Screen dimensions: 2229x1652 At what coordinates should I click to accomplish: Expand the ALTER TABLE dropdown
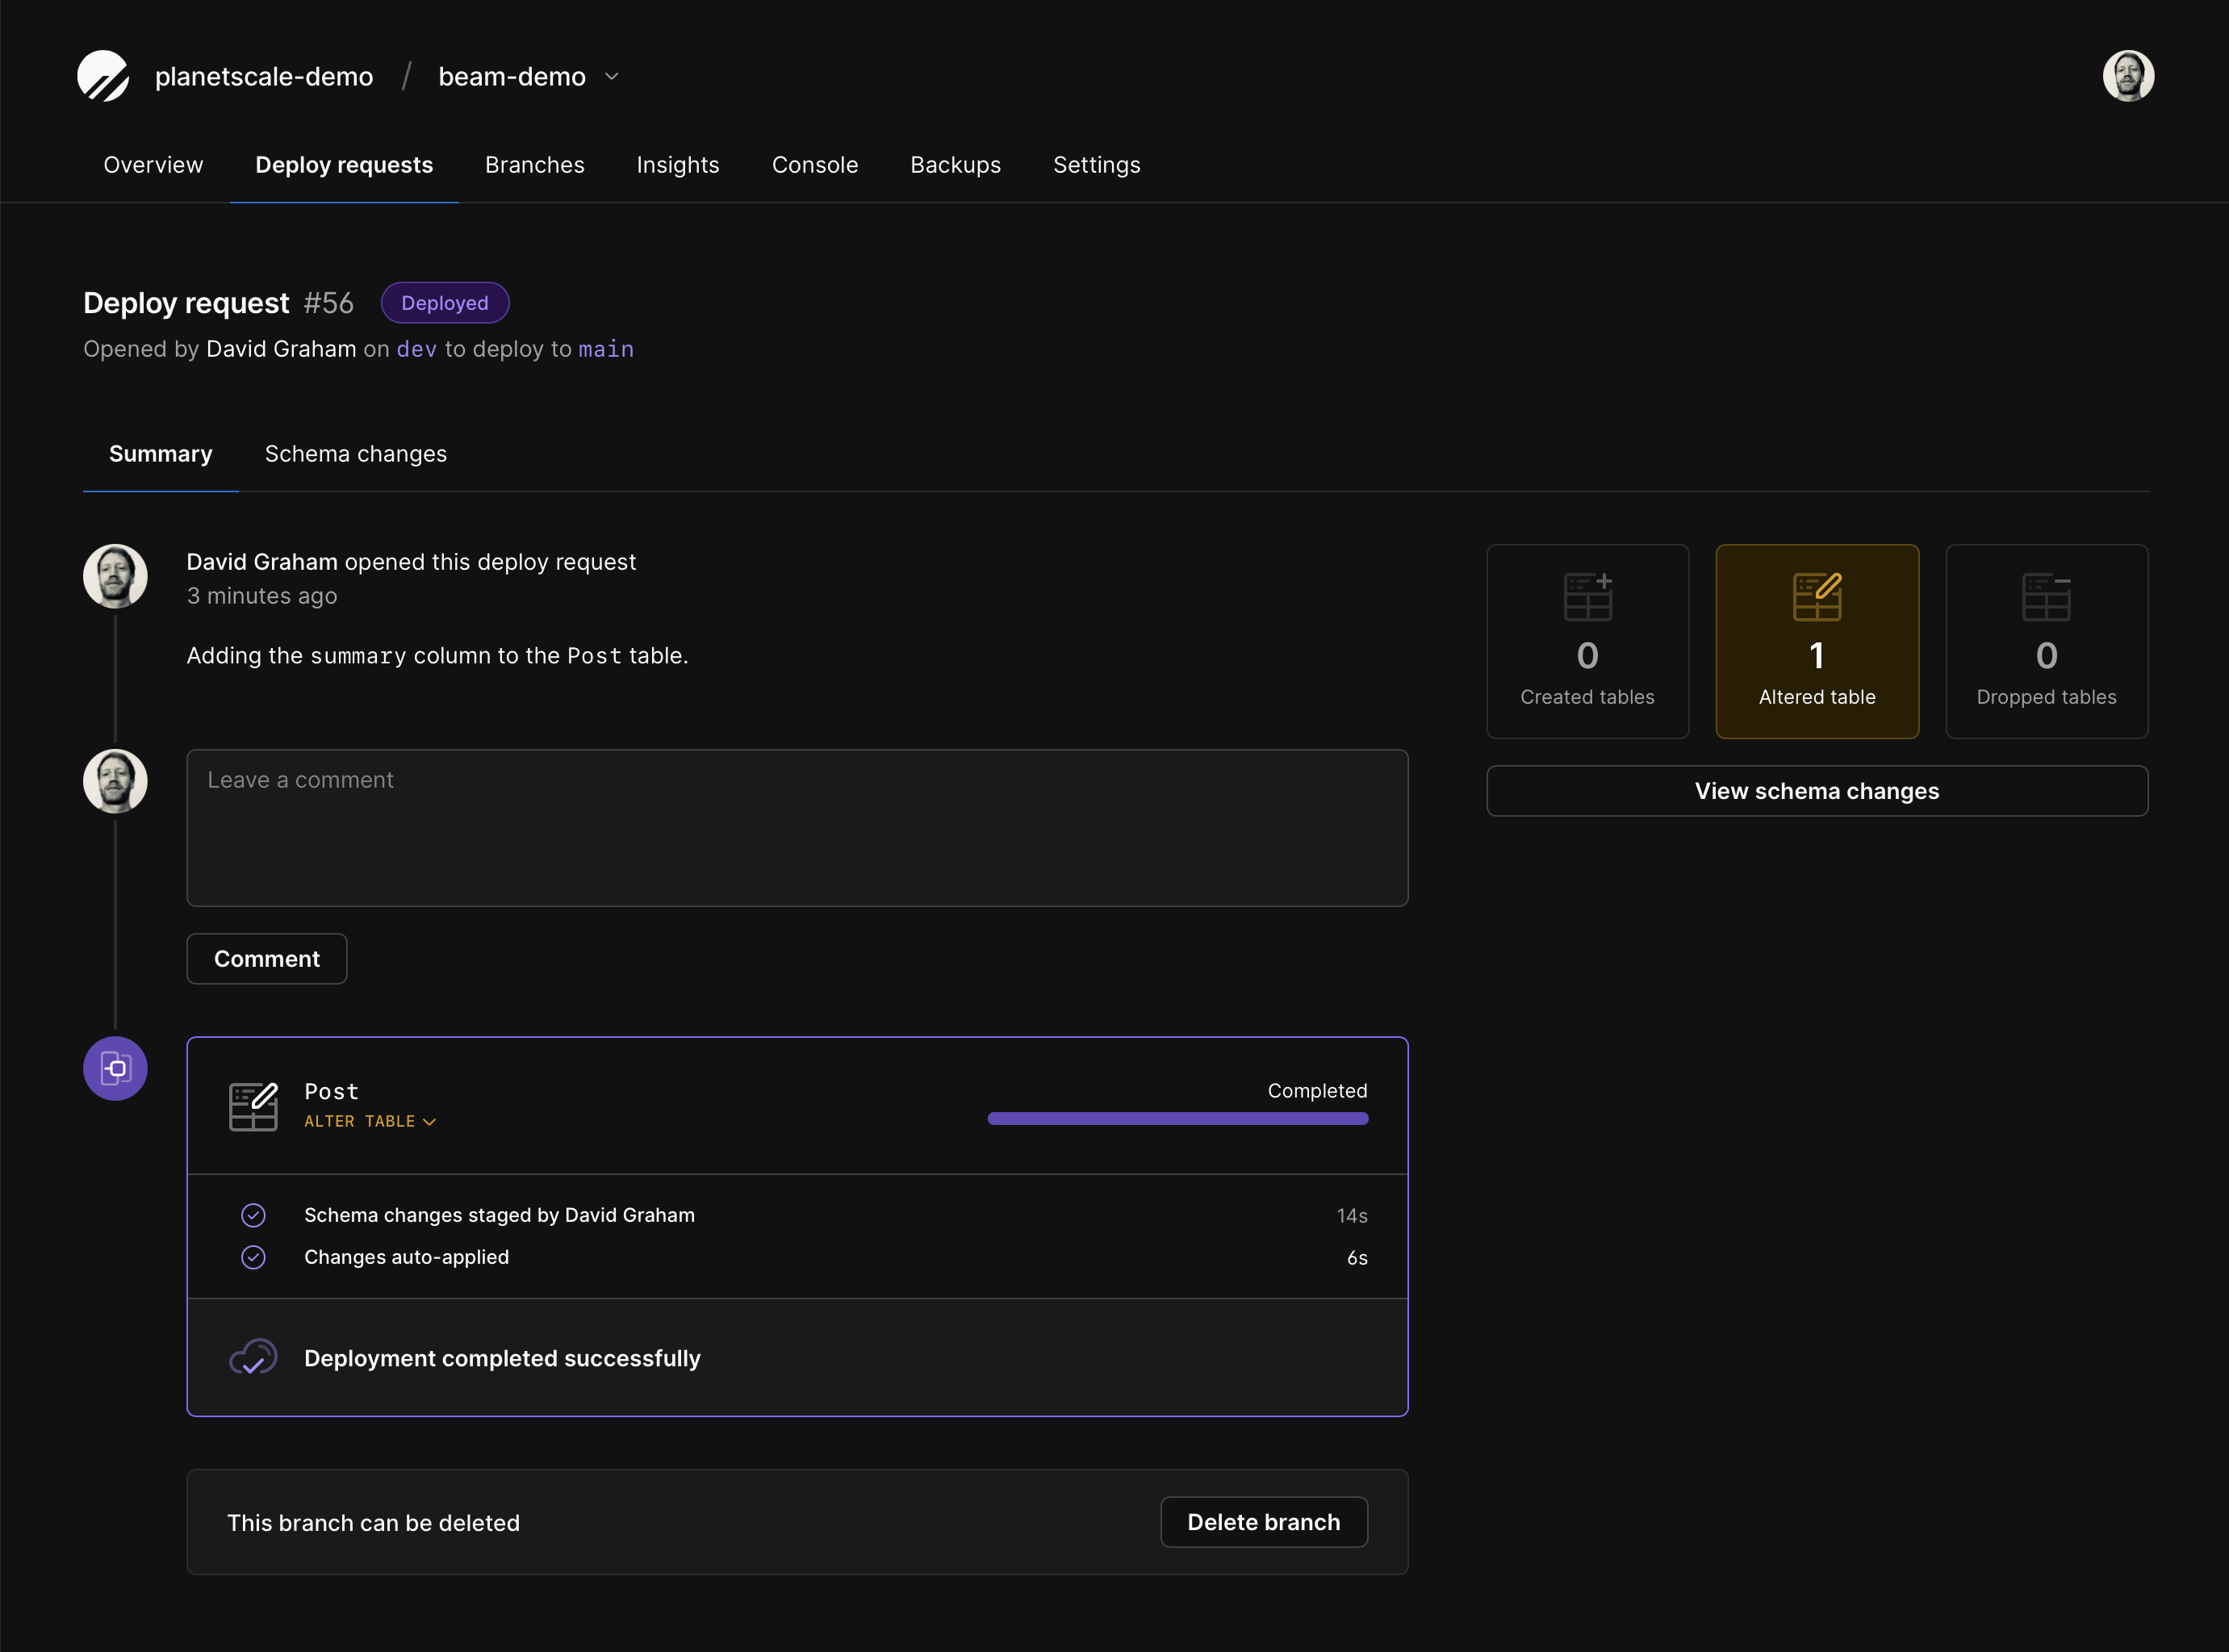[x=370, y=1119]
